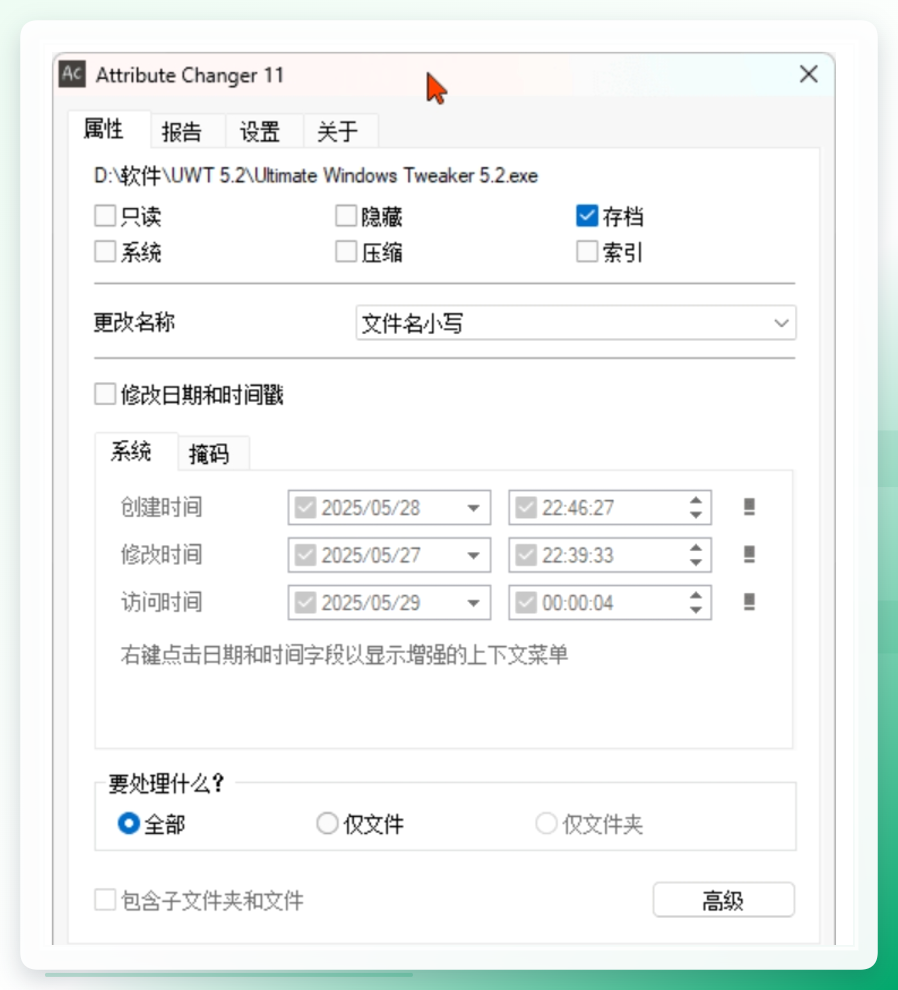Click the Attribute Changer Ac app icon
The height and width of the screenshot is (990, 898).
tap(72, 75)
